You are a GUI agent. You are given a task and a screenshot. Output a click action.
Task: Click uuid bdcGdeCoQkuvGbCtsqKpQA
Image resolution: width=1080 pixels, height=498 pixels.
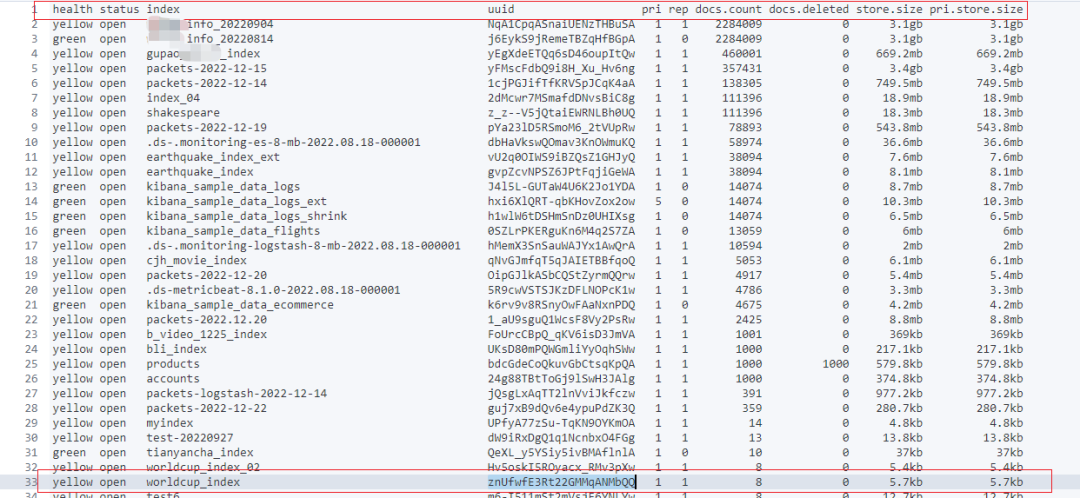561,364
